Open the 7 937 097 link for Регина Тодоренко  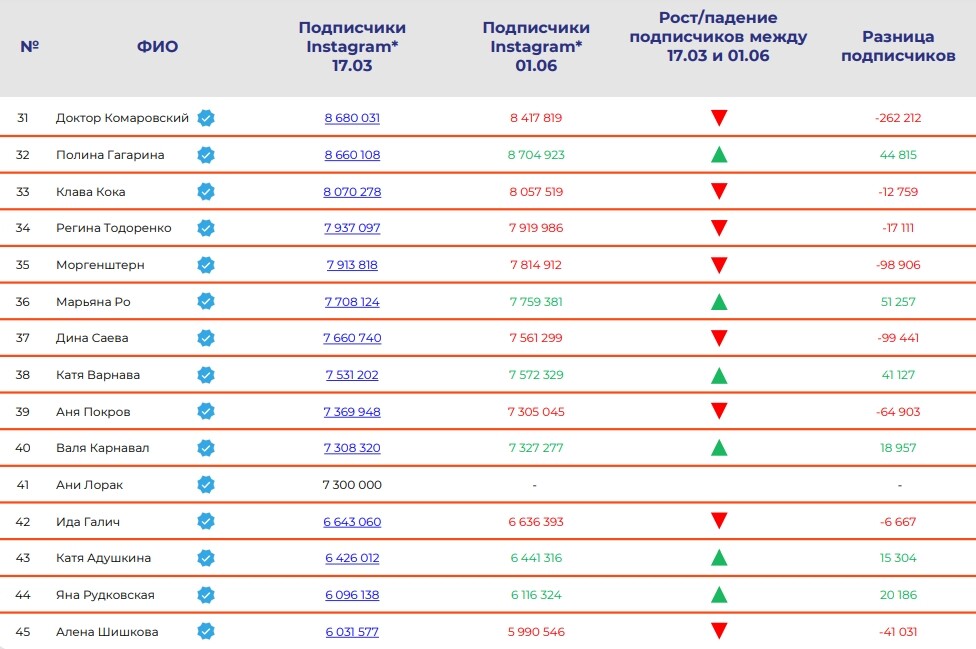pyautogui.click(x=352, y=228)
